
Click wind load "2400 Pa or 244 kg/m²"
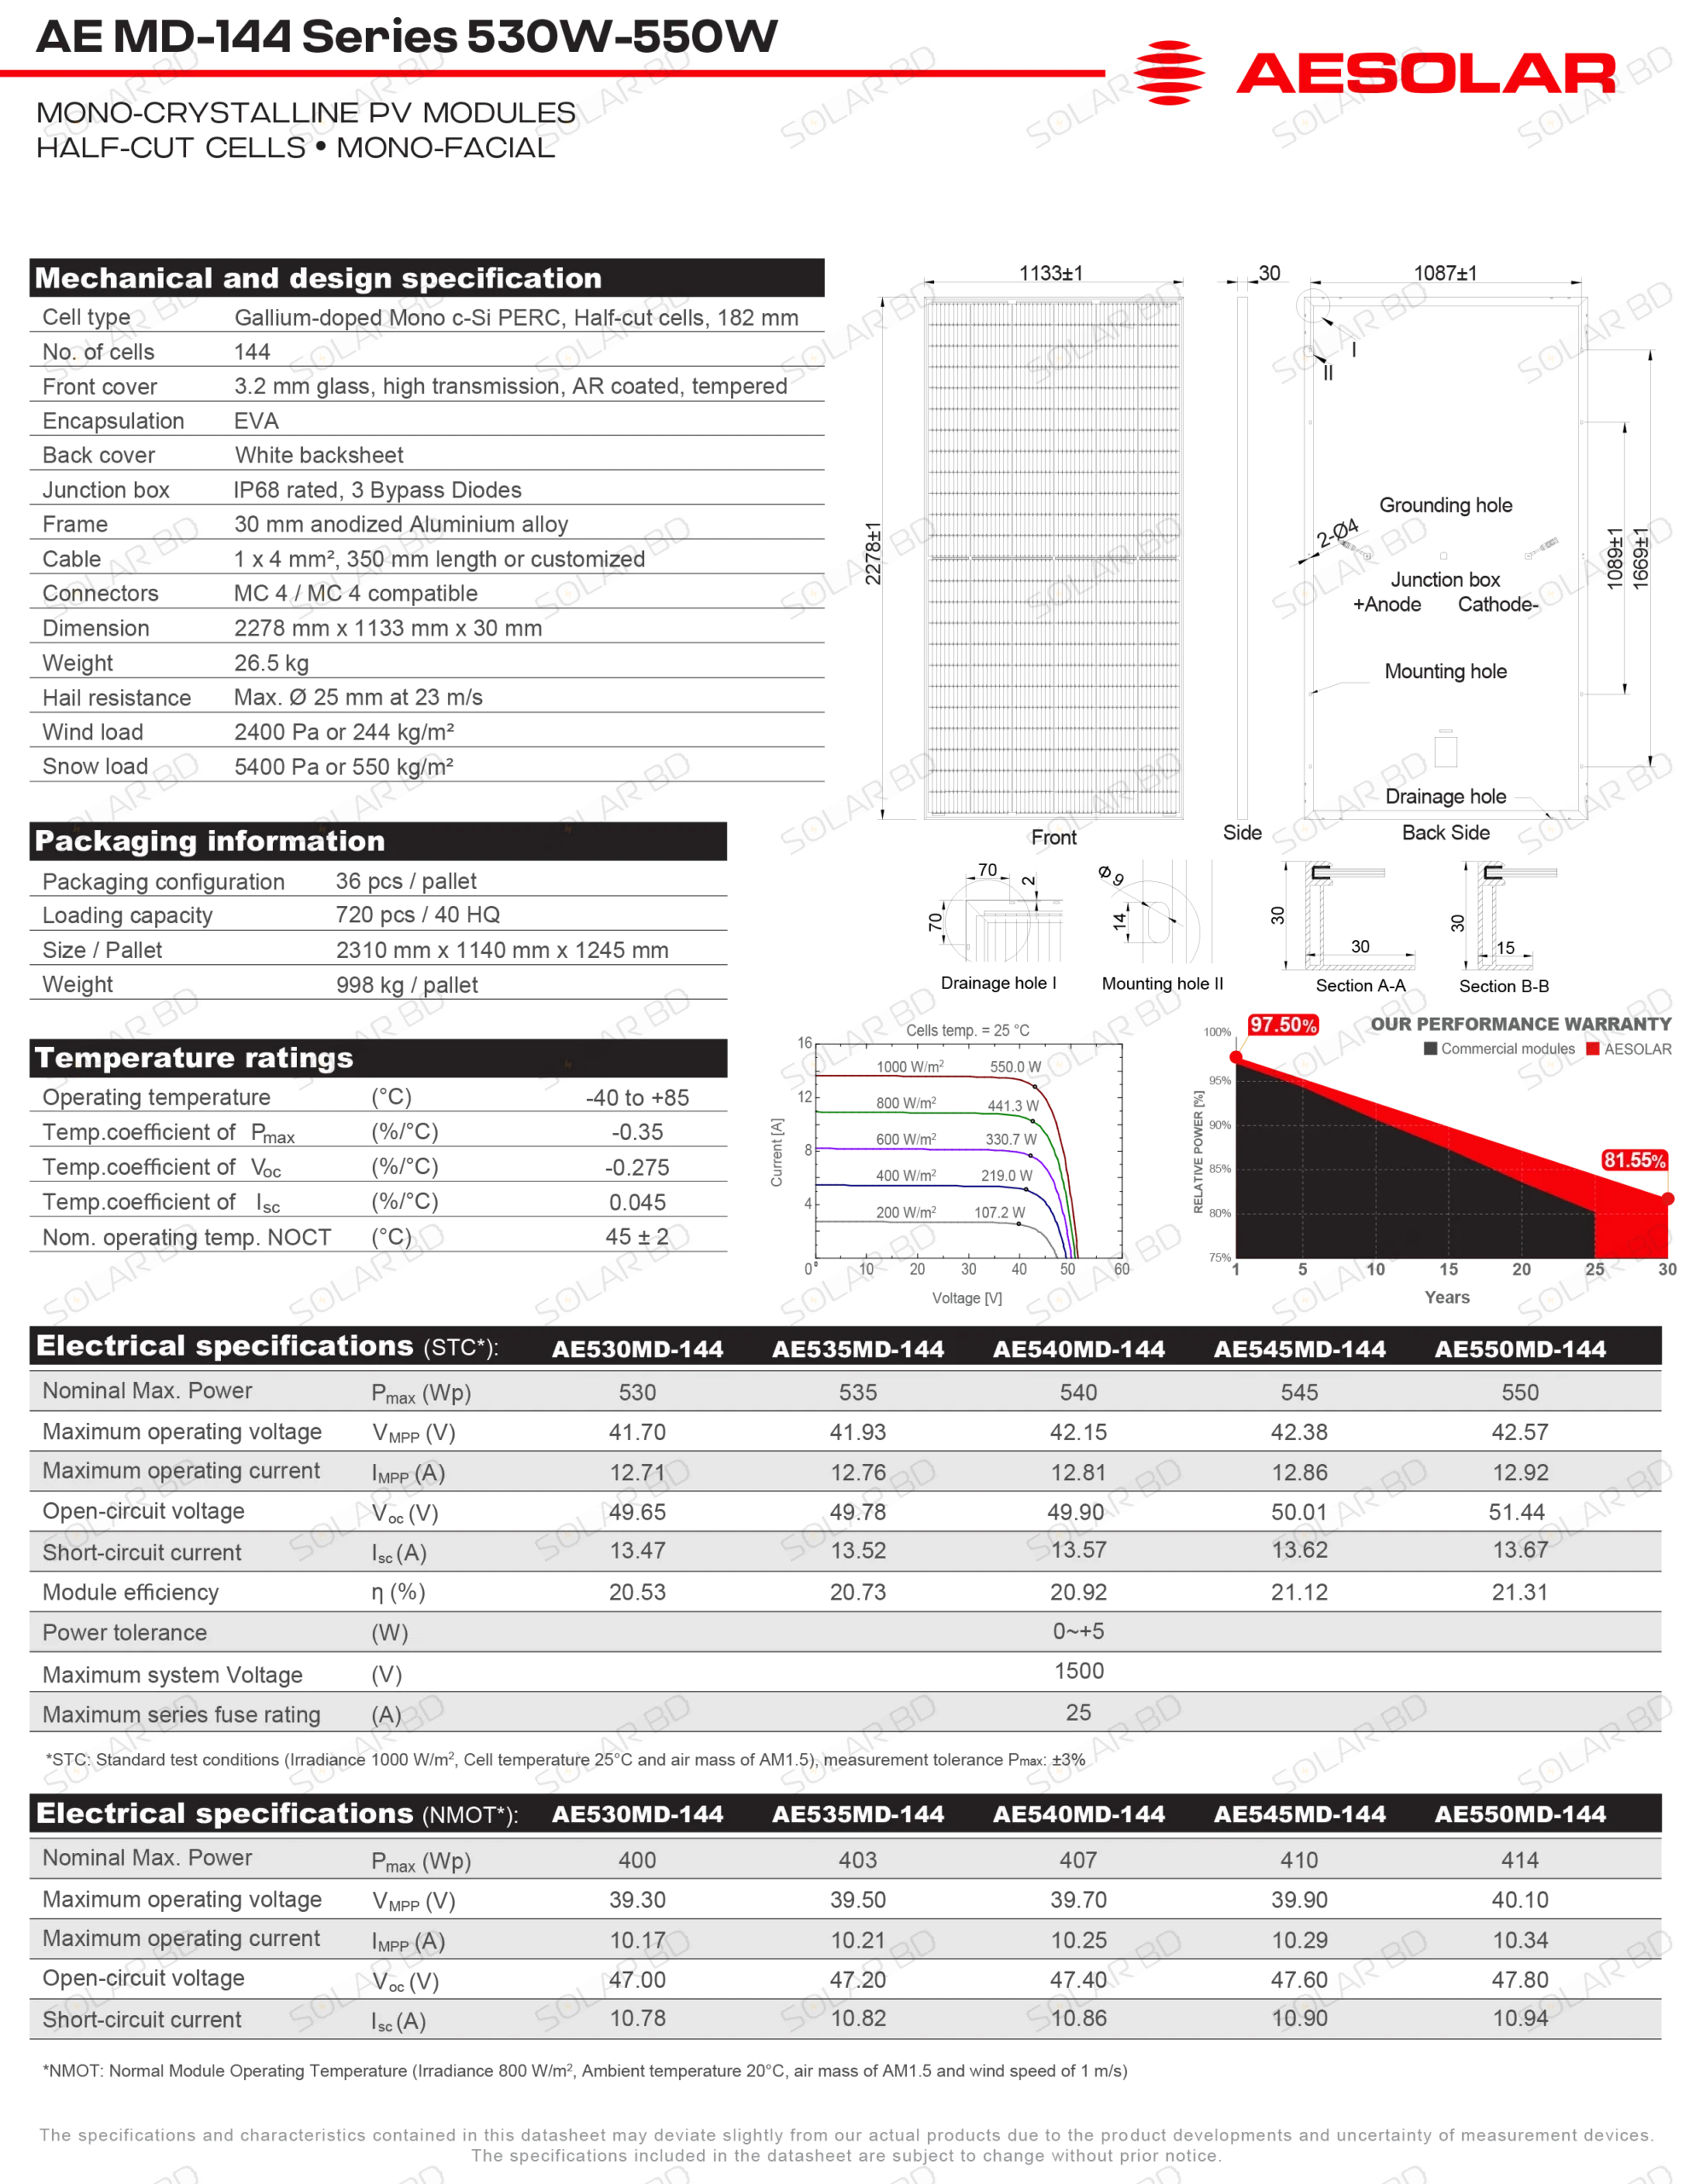(x=344, y=731)
